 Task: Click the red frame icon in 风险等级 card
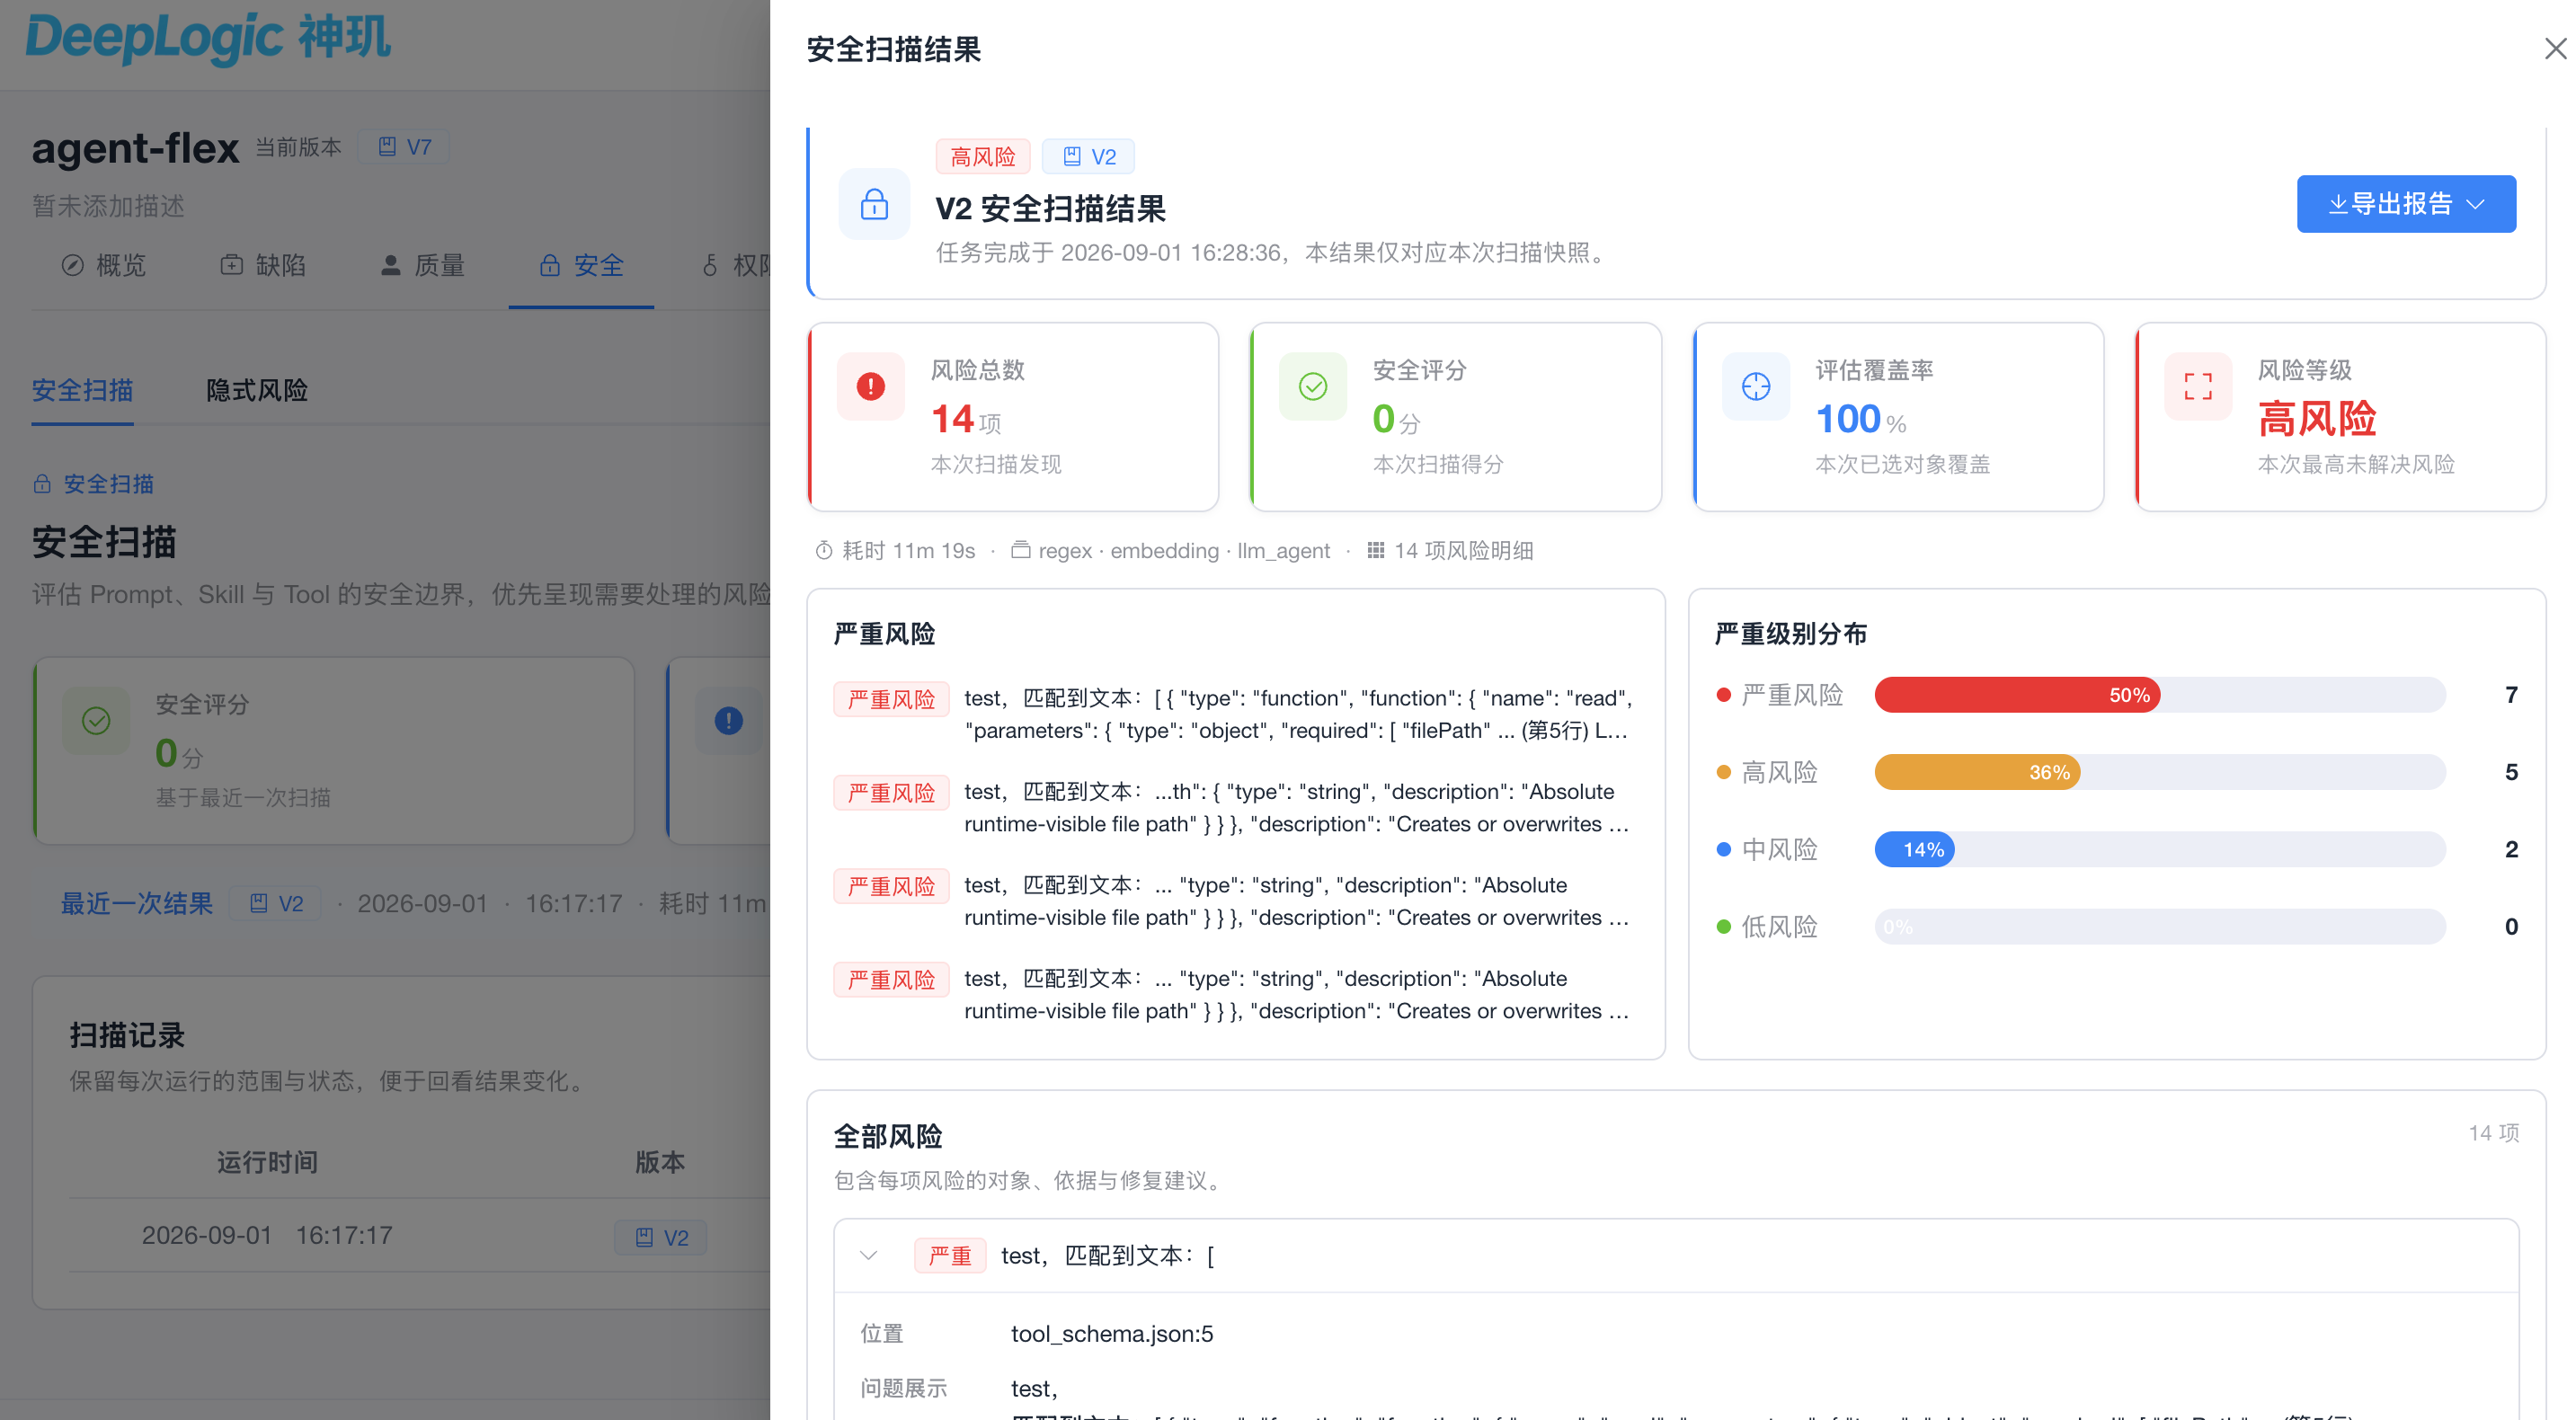click(x=2198, y=386)
